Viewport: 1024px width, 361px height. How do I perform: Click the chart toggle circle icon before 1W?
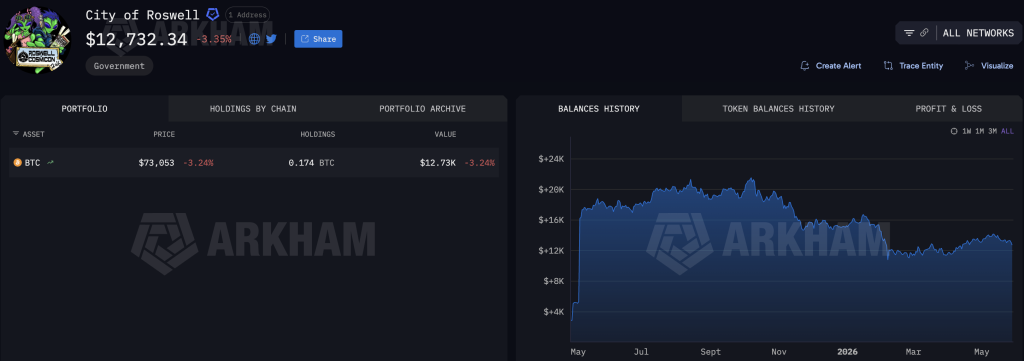[954, 131]
